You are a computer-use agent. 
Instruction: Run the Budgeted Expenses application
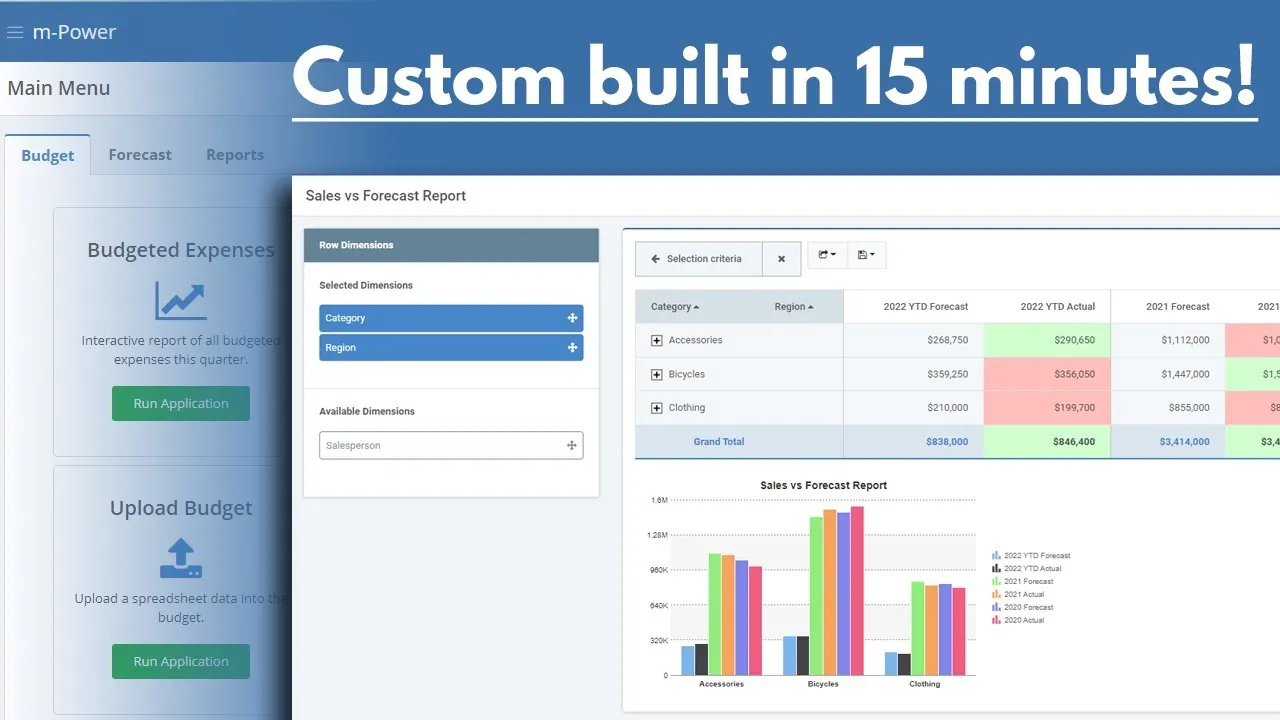coord(181,404)
